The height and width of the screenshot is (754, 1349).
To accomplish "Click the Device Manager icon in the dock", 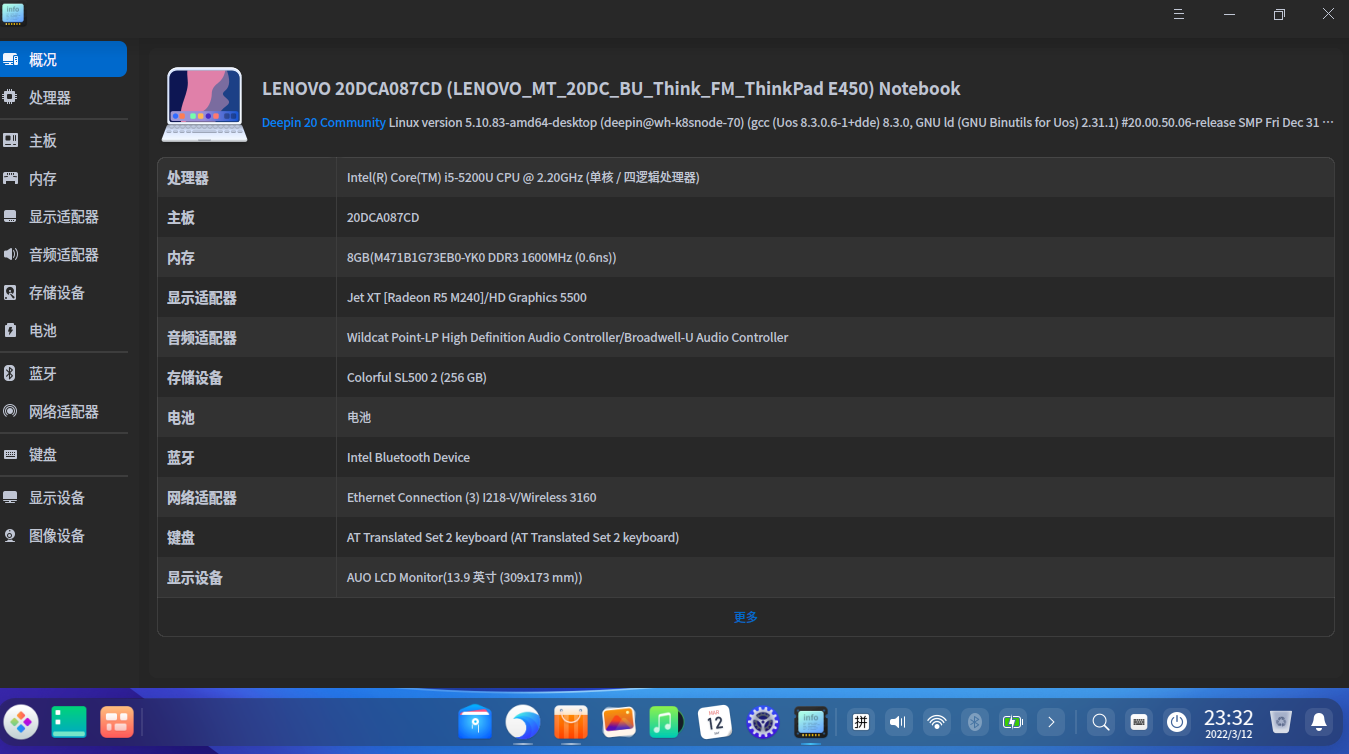I will pyautogui.click(x=811, y=721).
